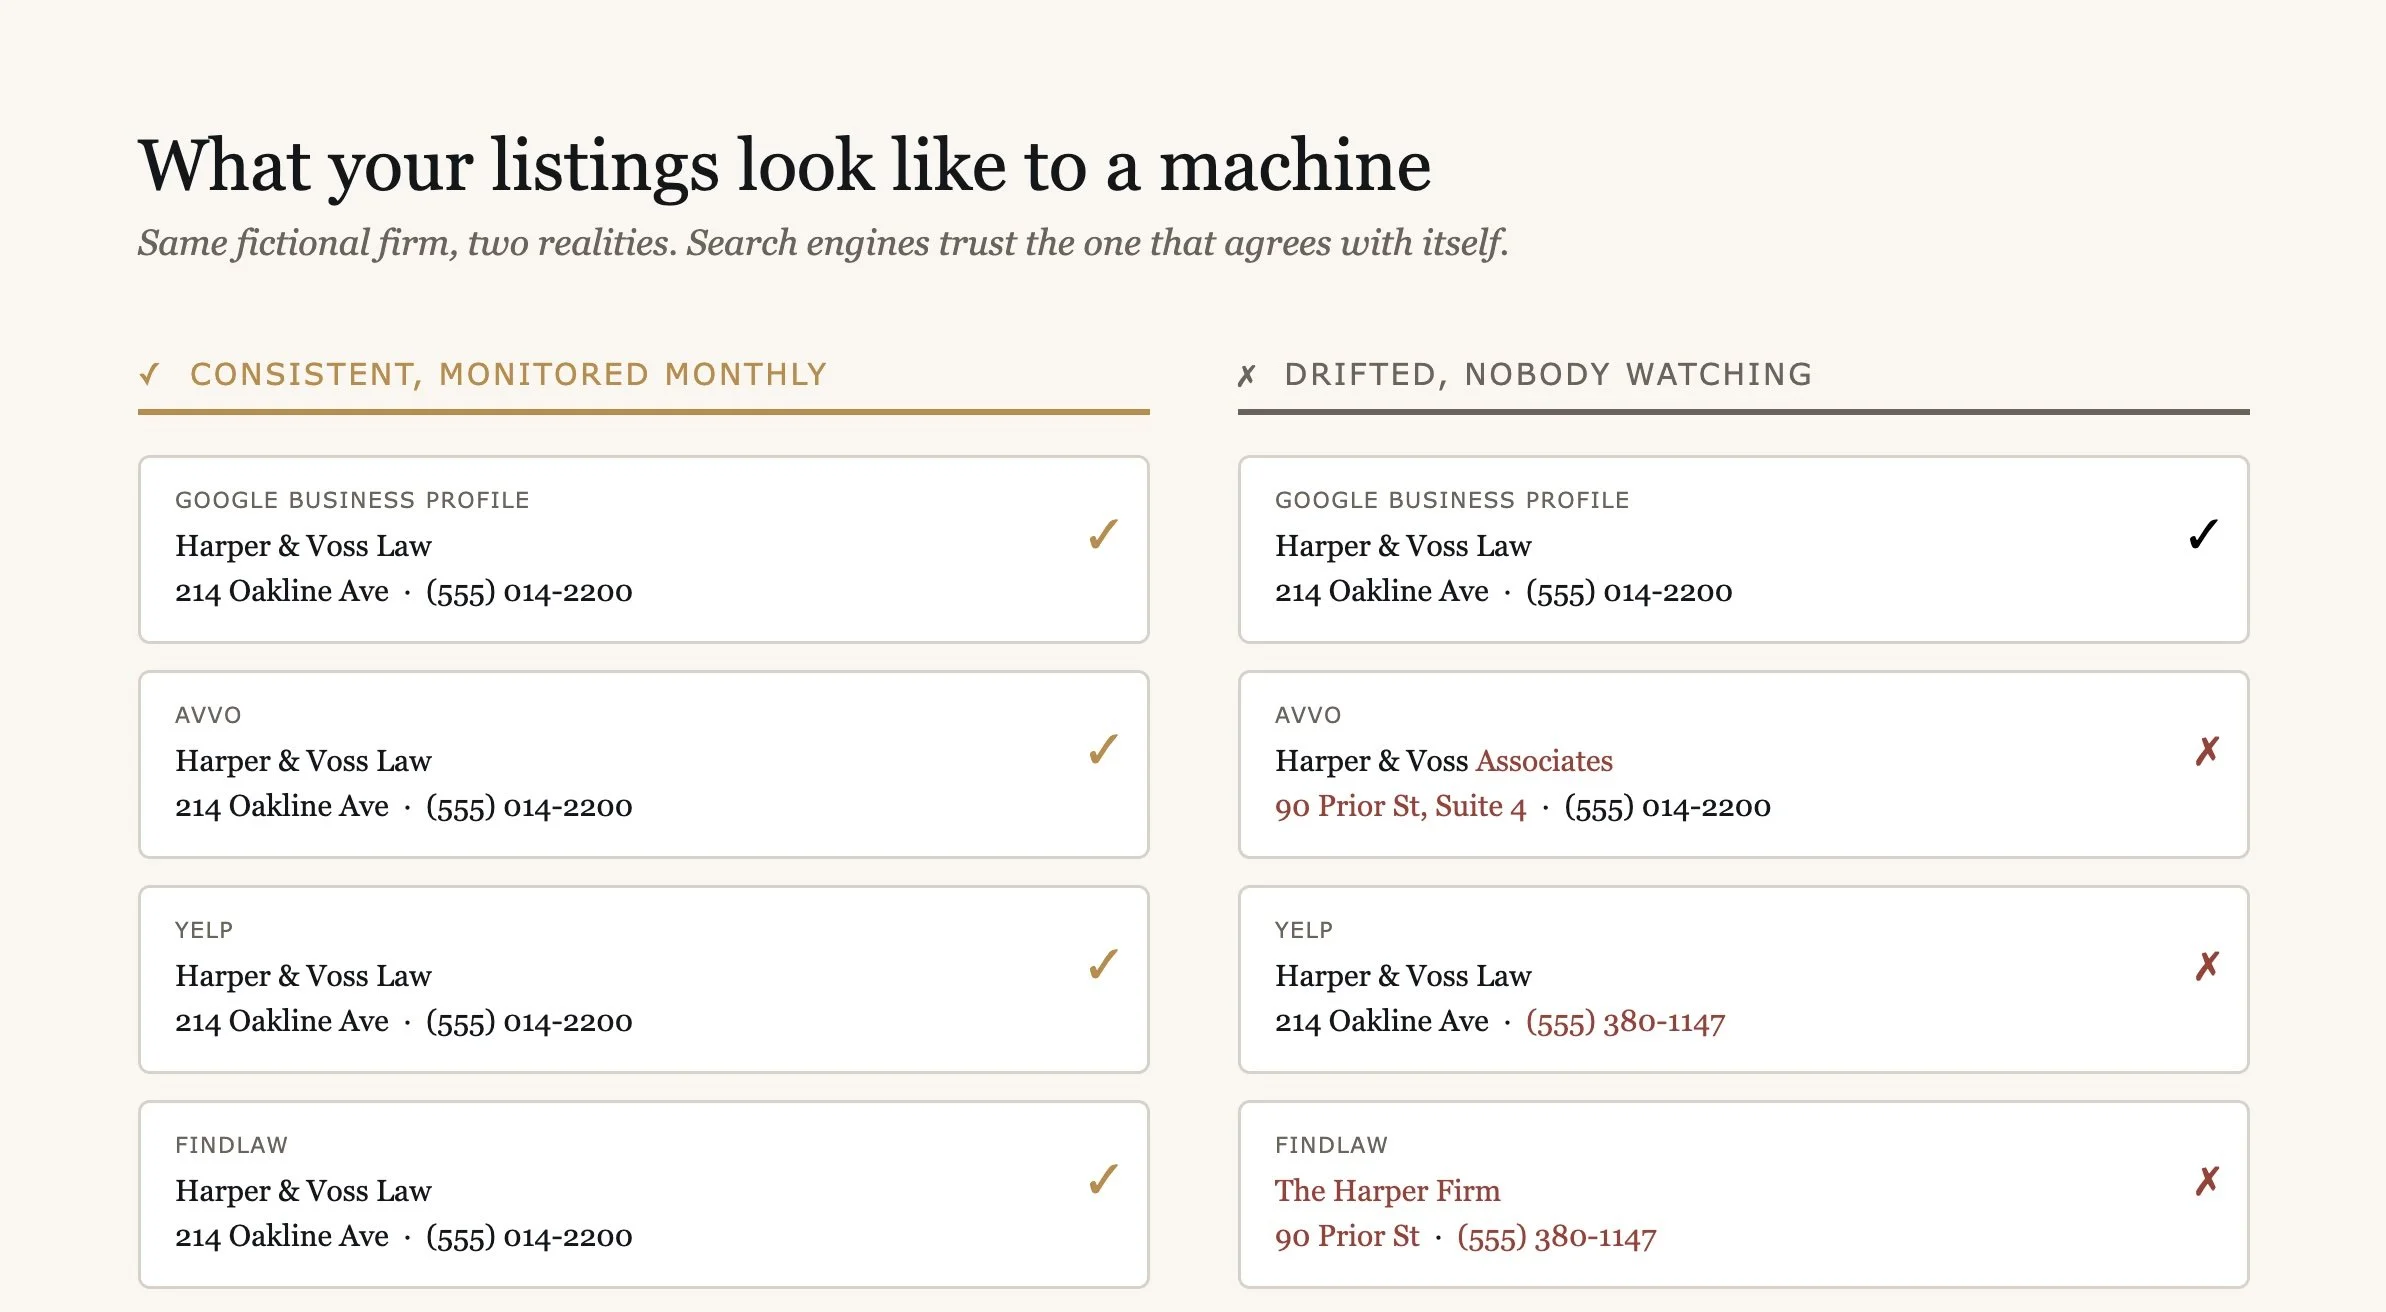Click '(555) 380-1147' phone in drifted FindLaw card
The height and width of the screenshot is (1312, 2386).
click(x=1557, y=1236)
